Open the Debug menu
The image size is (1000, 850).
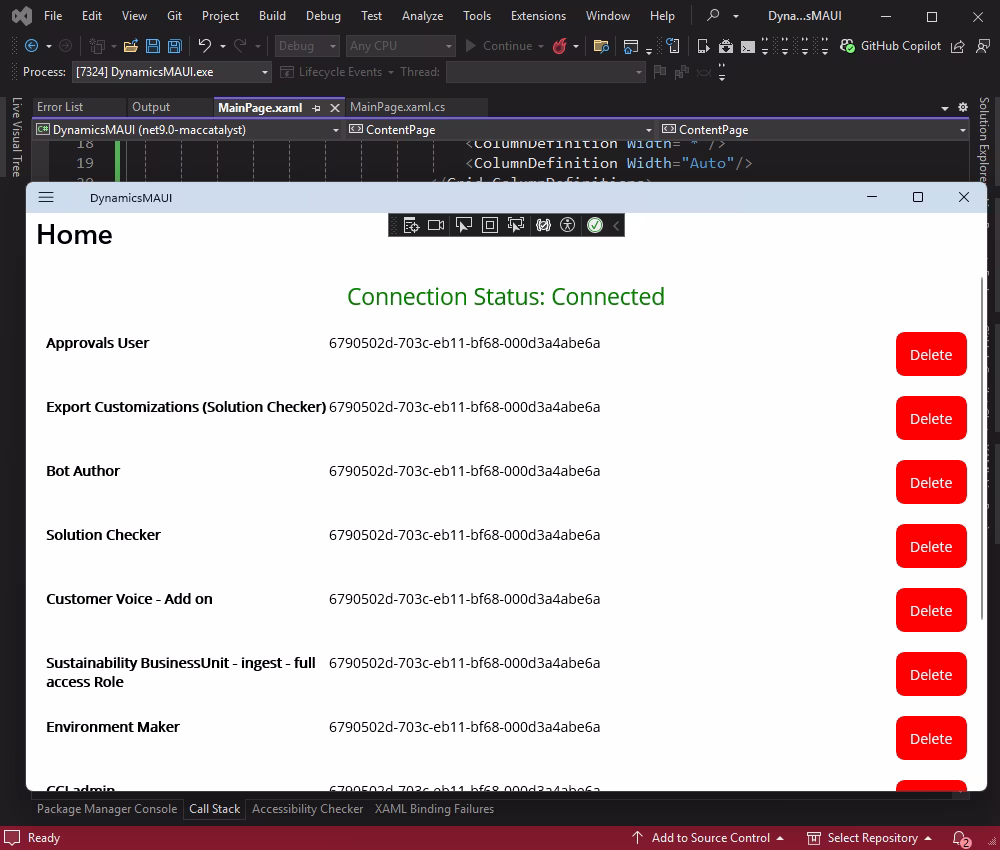click(x=323, y=15)
